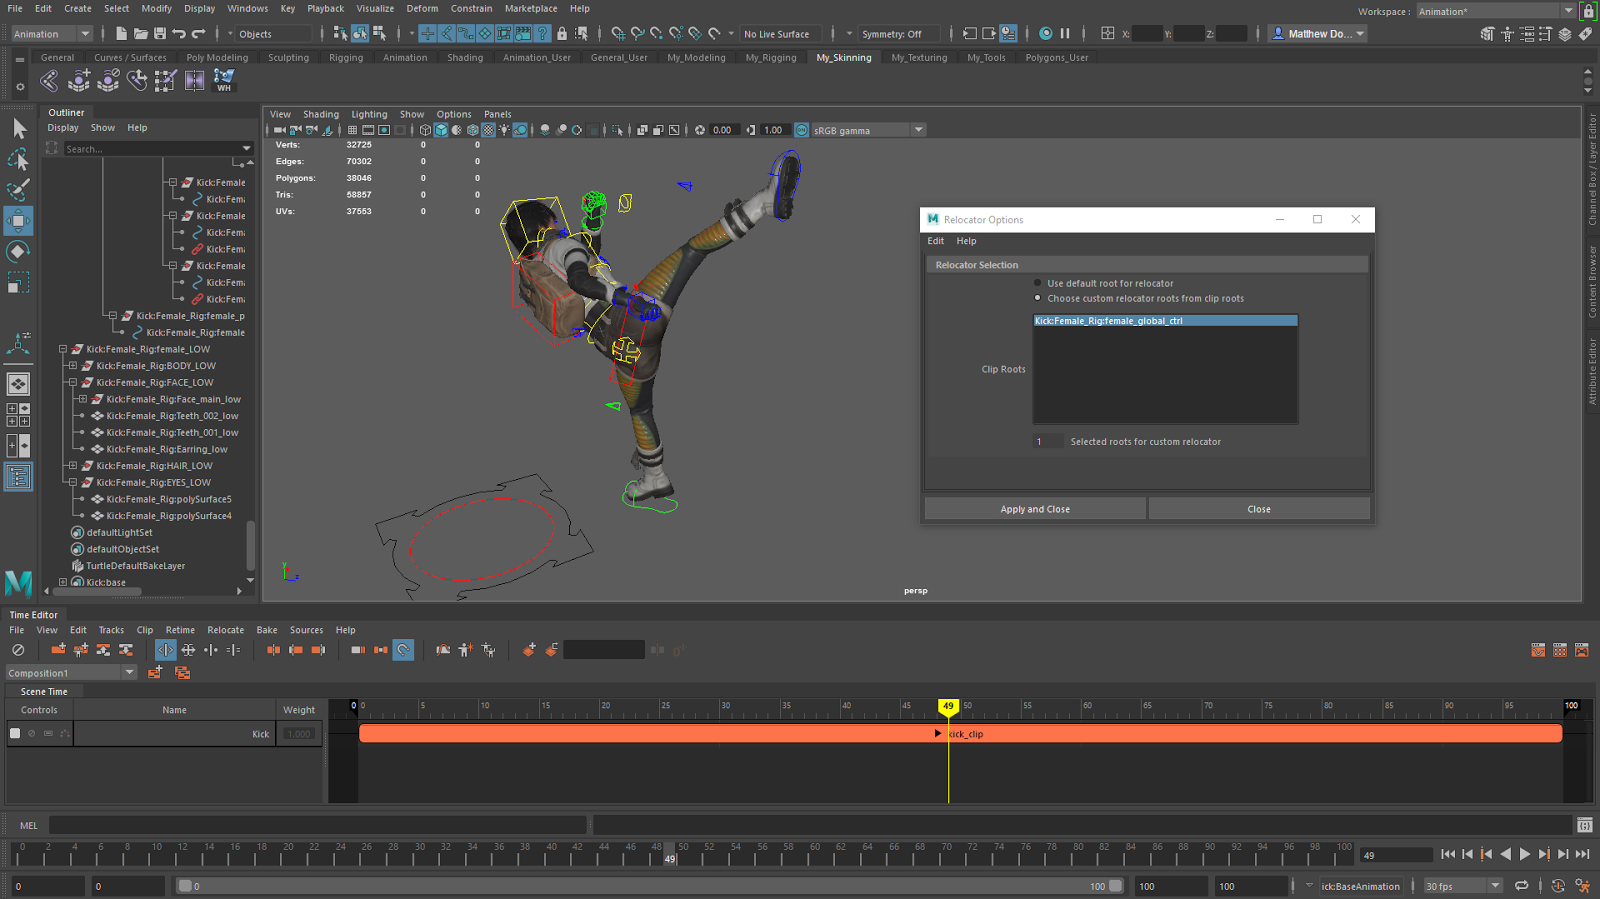Toggle the viewport grid display icon
This screenshot has height=899, width=1600.
click(352, 130)
